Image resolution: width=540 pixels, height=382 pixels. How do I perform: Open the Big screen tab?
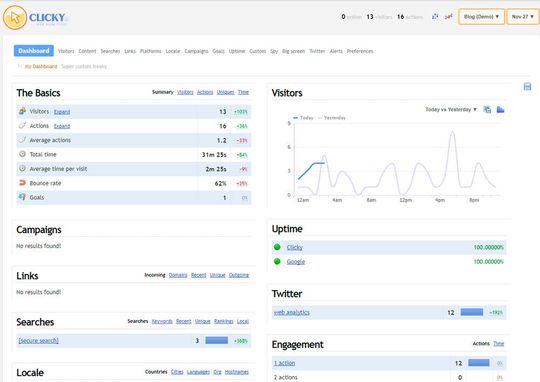[x=293, y=51]
